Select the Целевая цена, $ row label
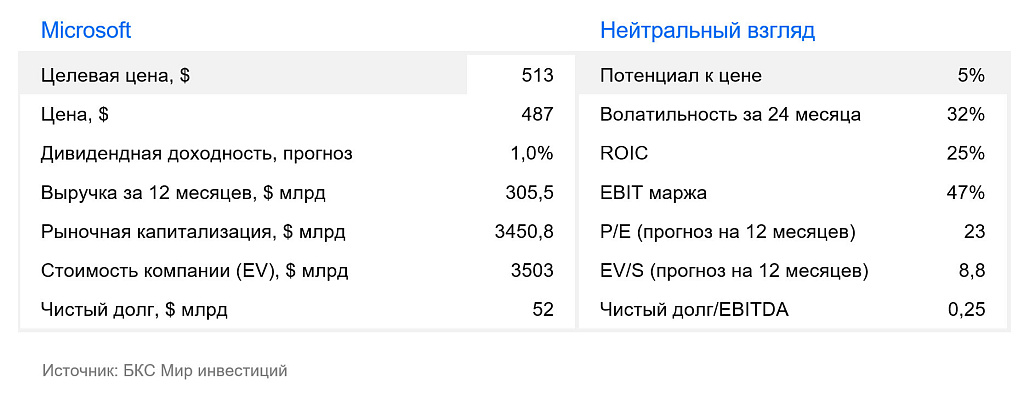 coord(116,76)
